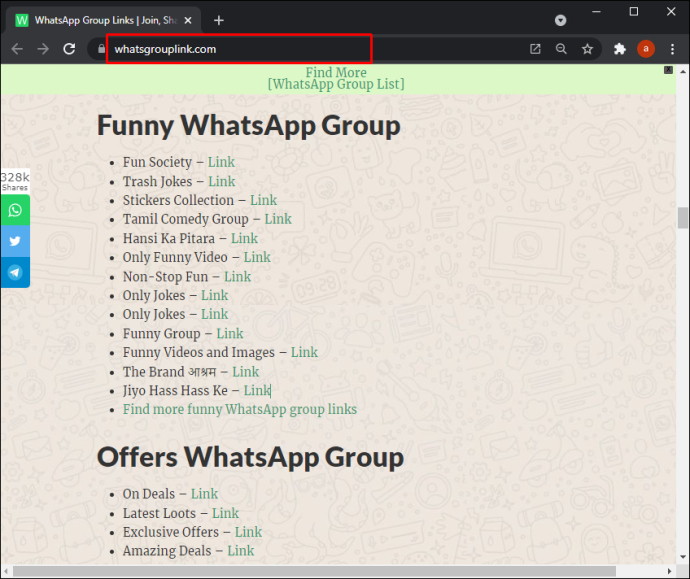Select the WhatsApp Group Links tab
This screenshot has width=690, height=579.
[x=104, y=20]
